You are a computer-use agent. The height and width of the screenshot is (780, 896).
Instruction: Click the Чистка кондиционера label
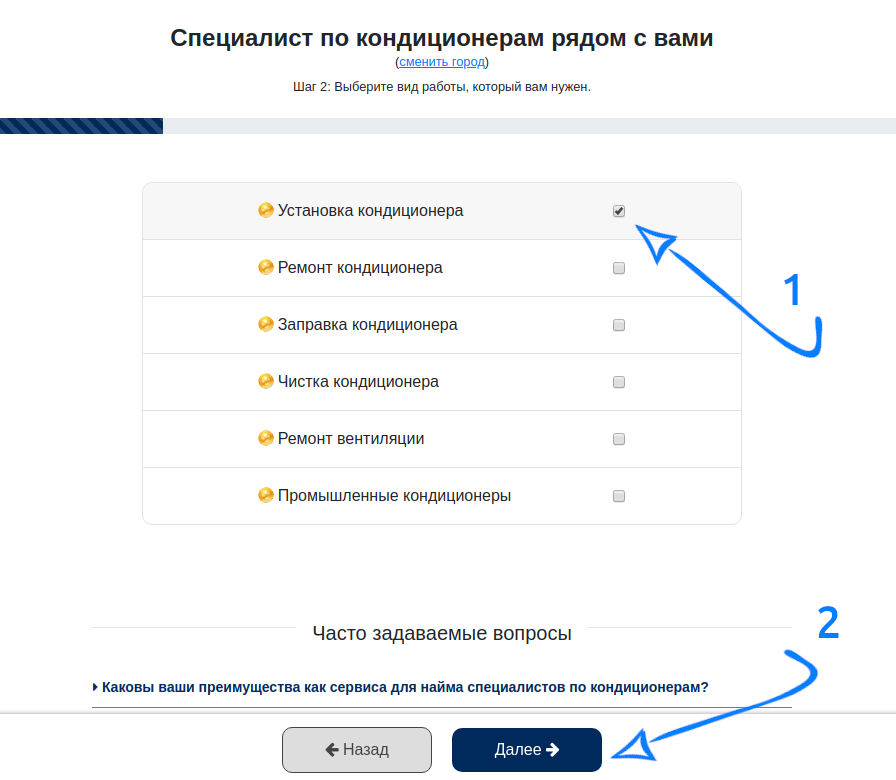click(x=358, y=382)
